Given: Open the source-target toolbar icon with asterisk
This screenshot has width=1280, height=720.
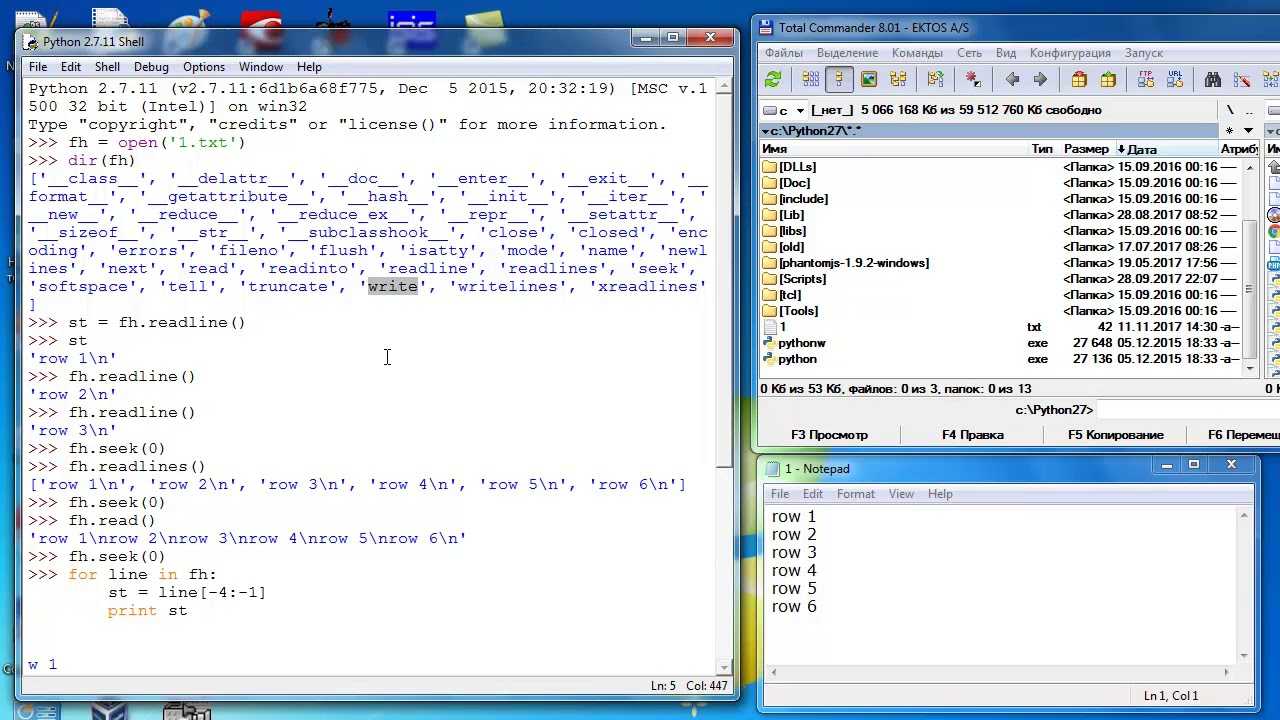Looking at the screenshot, I should (x=973, y=80).
